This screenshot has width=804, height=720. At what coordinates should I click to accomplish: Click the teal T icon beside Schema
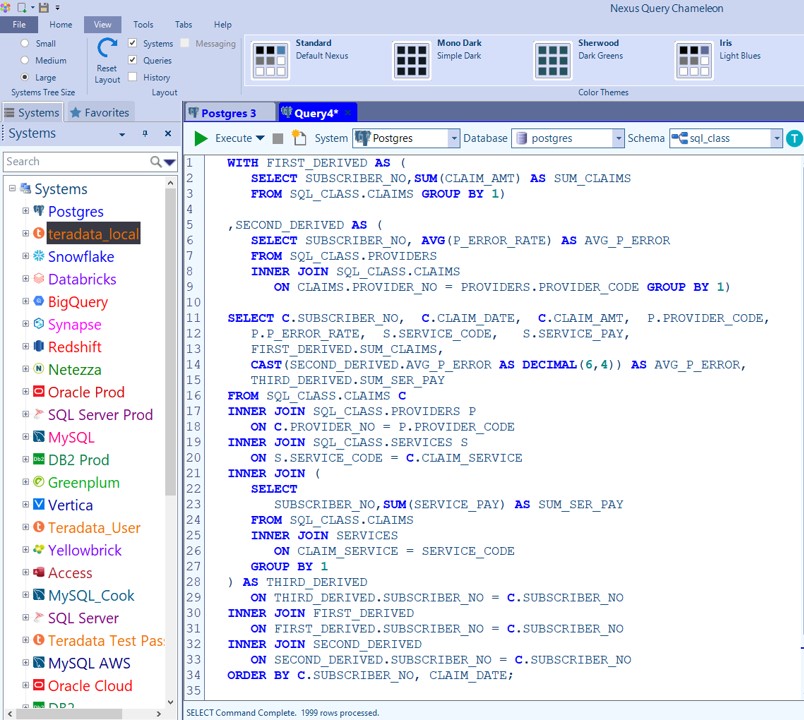(794, 139)
